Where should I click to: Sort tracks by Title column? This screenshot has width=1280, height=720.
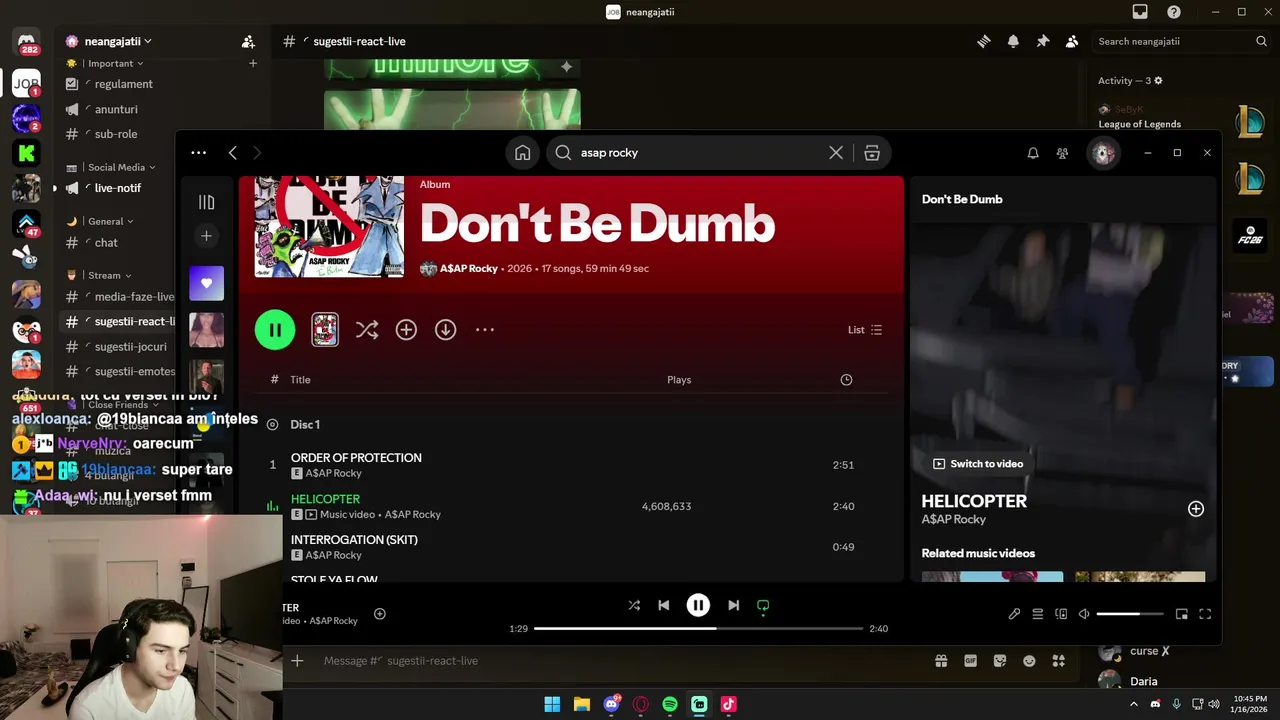pyautogui.click(x=300, y=380)
